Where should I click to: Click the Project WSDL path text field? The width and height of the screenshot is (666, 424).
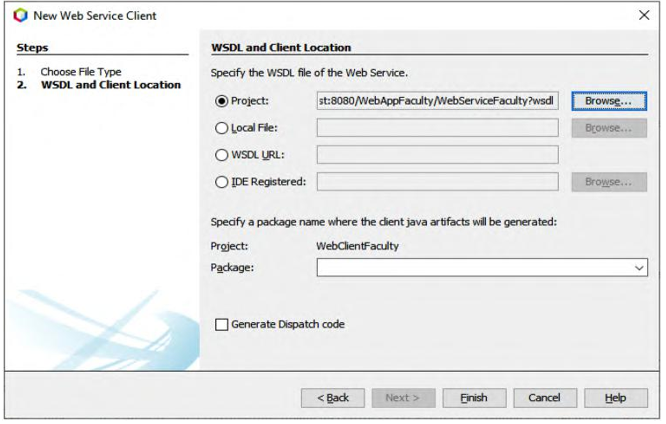coord(437,101)
